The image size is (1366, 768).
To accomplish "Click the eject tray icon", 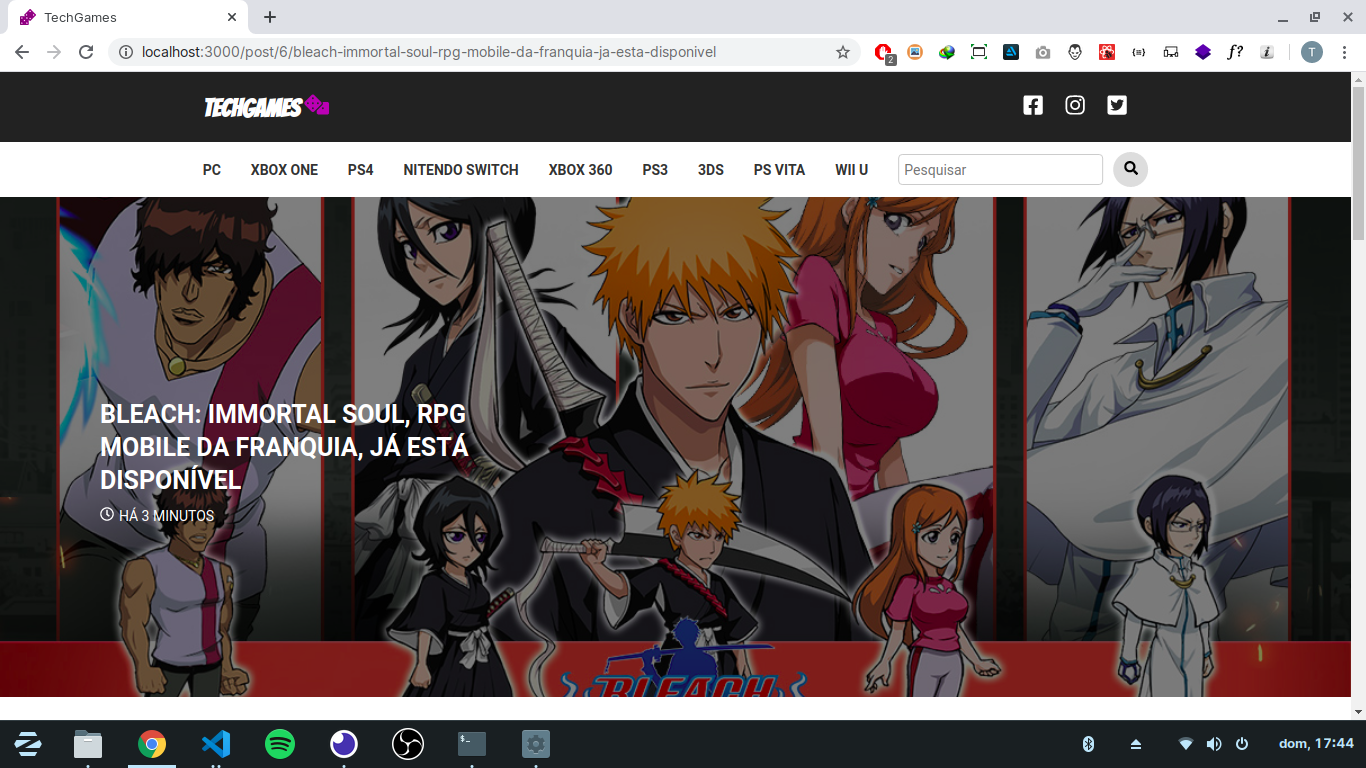I will [x=1136, y=744].
